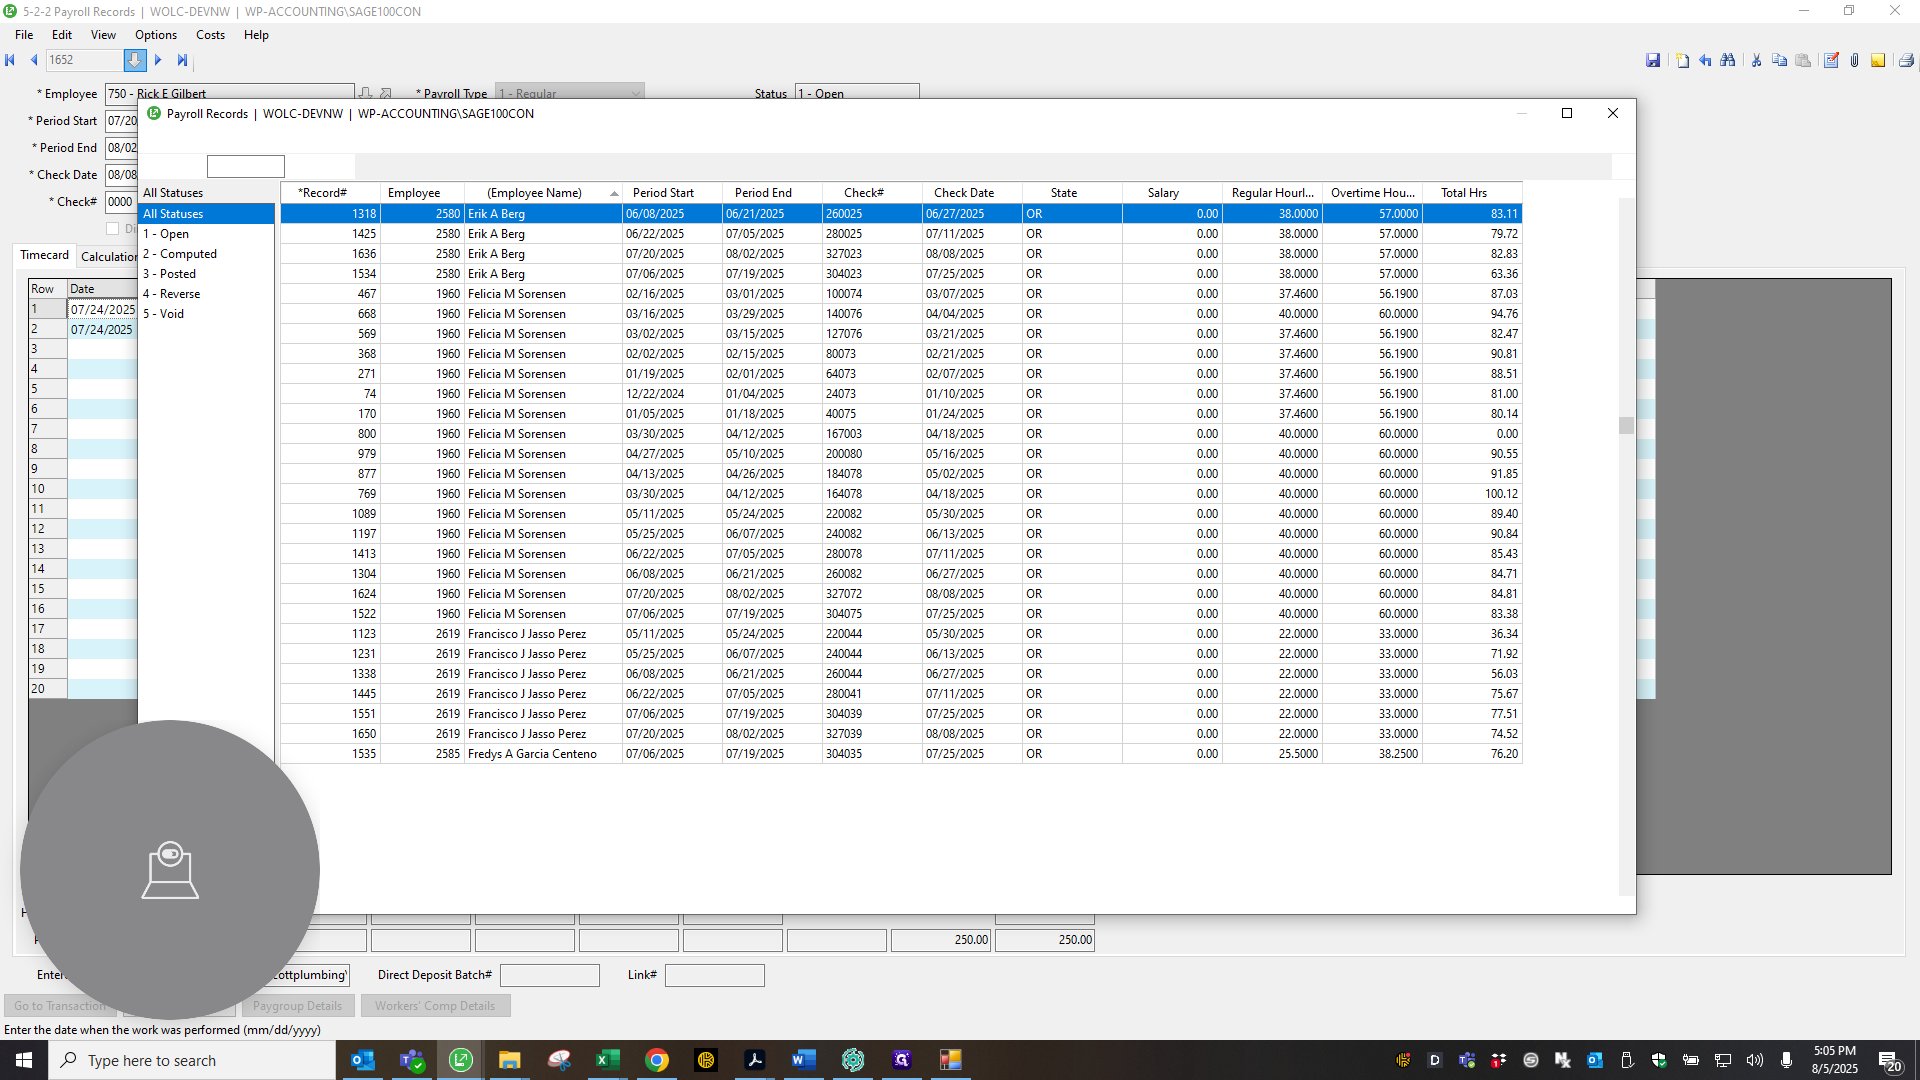Open the Edit menu
1920x1080 pixels.
[62, 35]
